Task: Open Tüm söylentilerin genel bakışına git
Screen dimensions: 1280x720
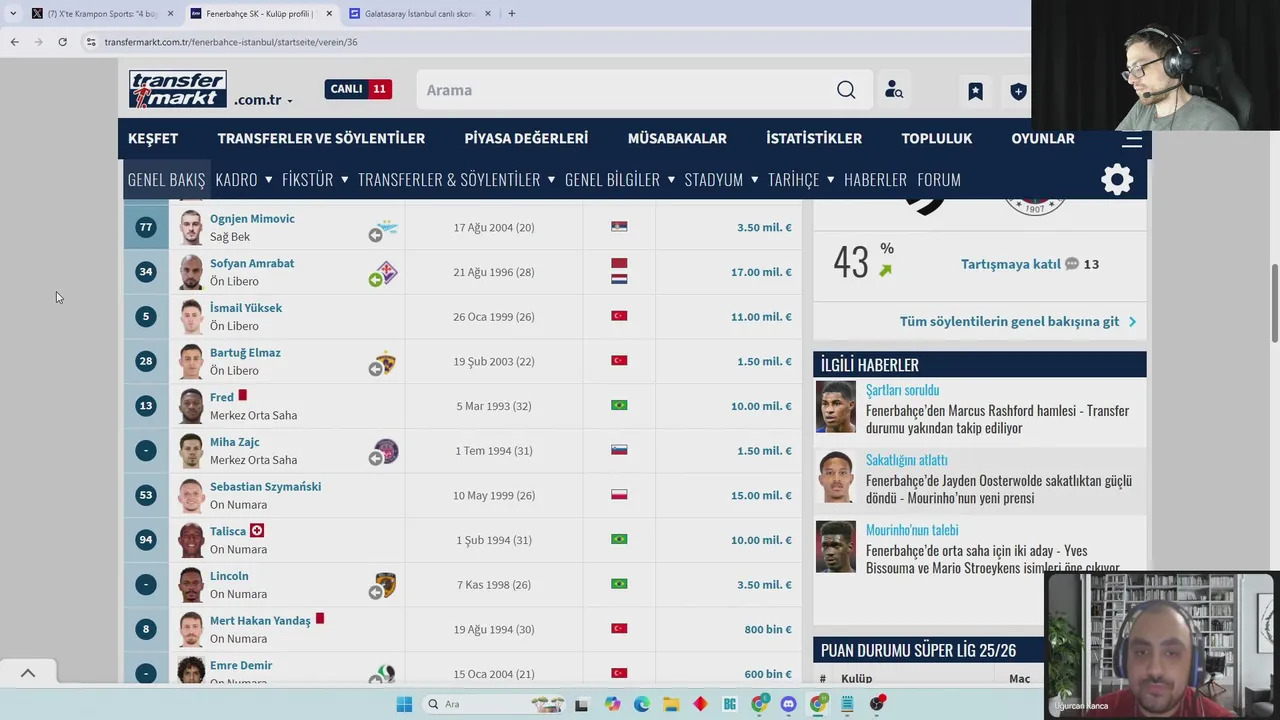Action: click(x=1009, y=321)
